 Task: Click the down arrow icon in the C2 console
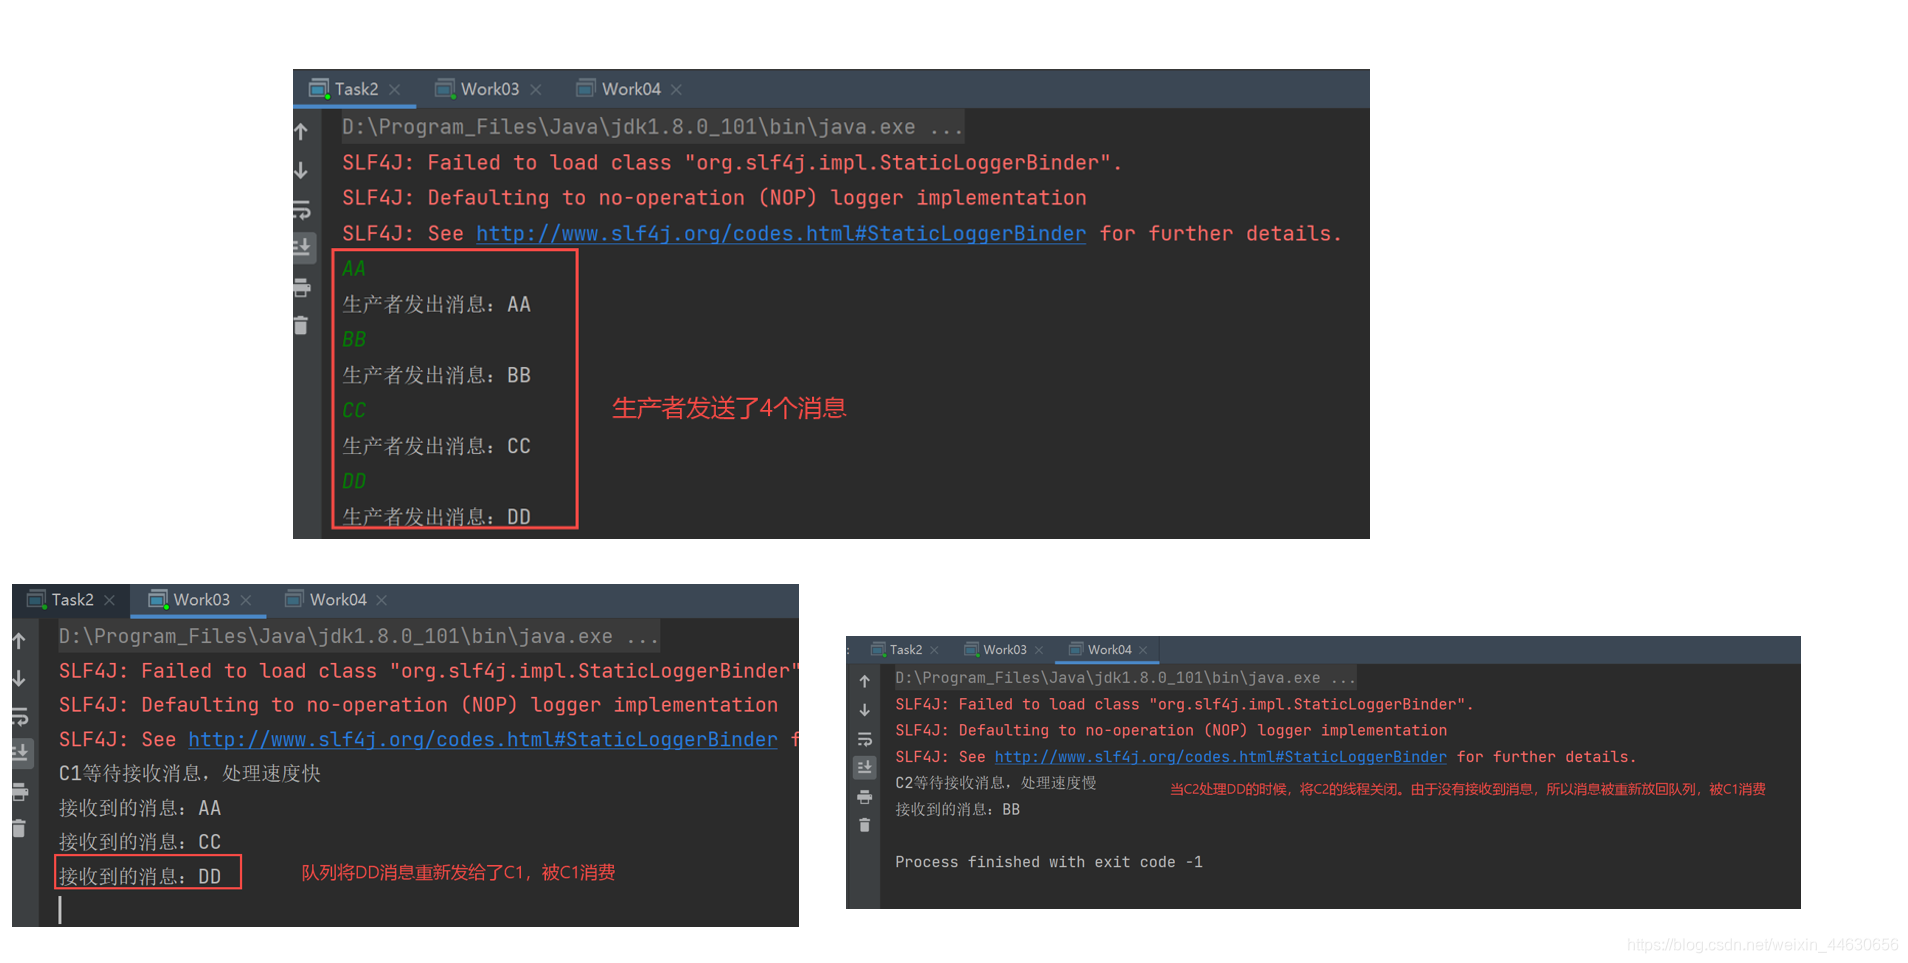pos(865,710)
